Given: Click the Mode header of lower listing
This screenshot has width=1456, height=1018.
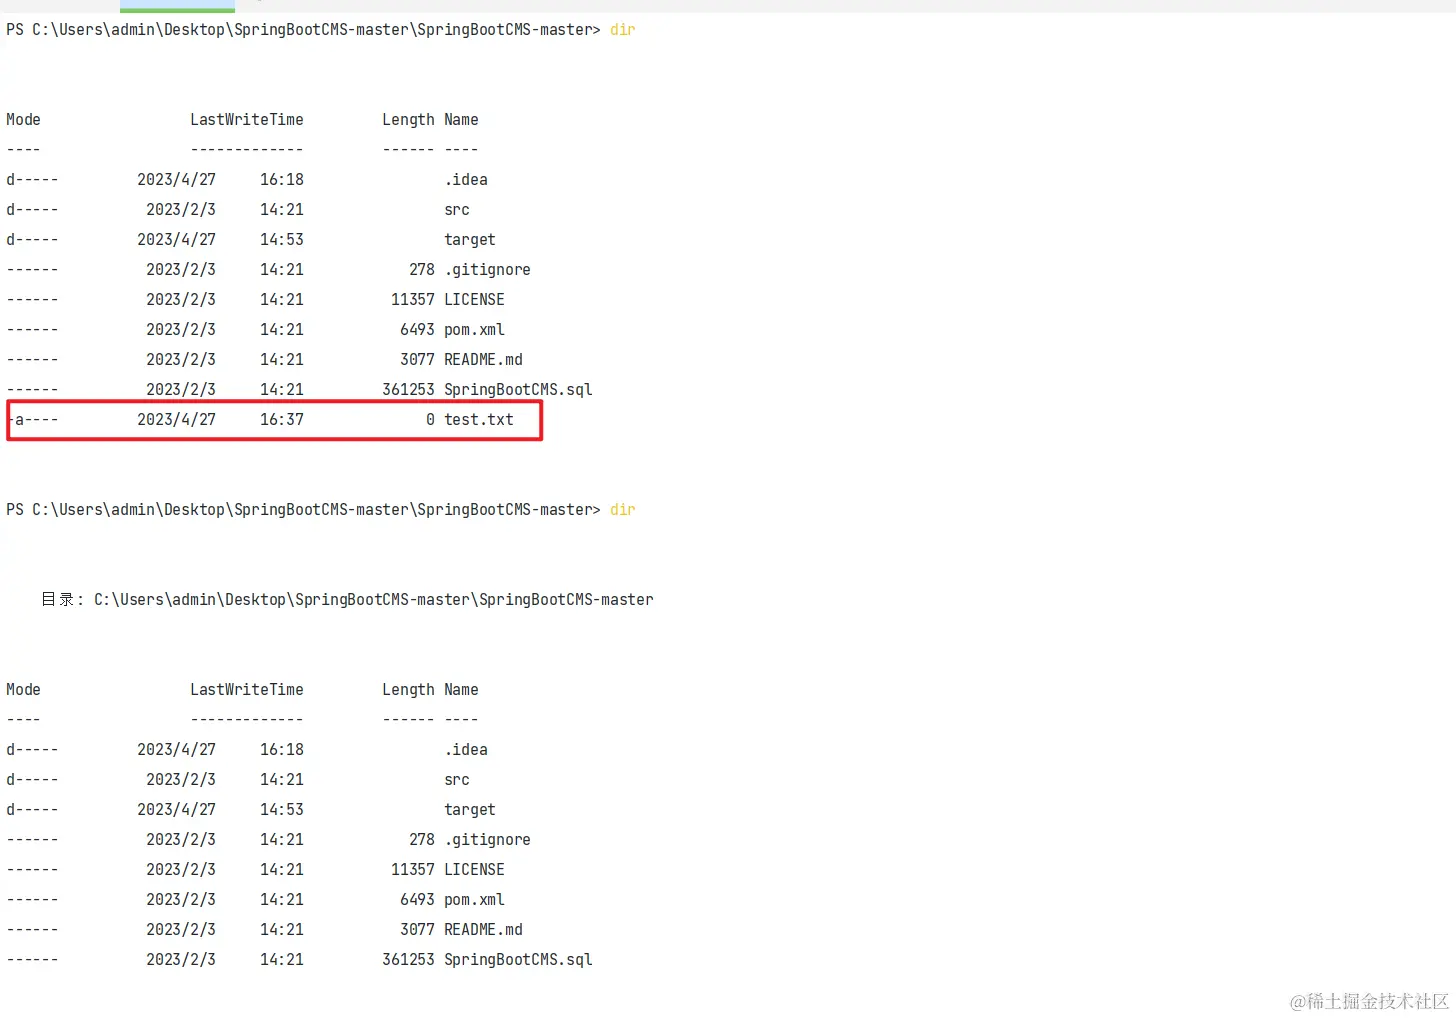Looking at the screenshot, I should (x=24, y=690).
